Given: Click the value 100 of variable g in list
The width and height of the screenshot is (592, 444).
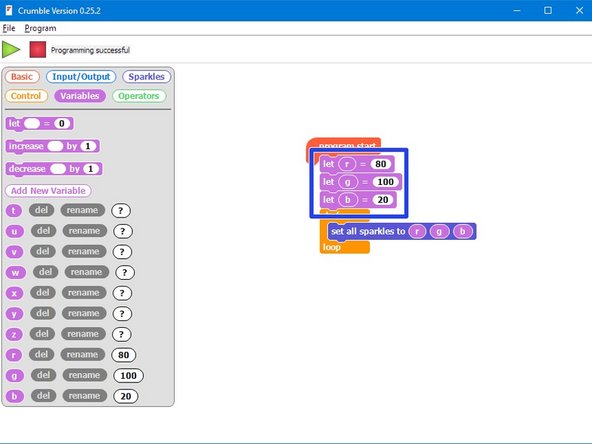Looking at the screenshot, I should click(x=128, y=376).
